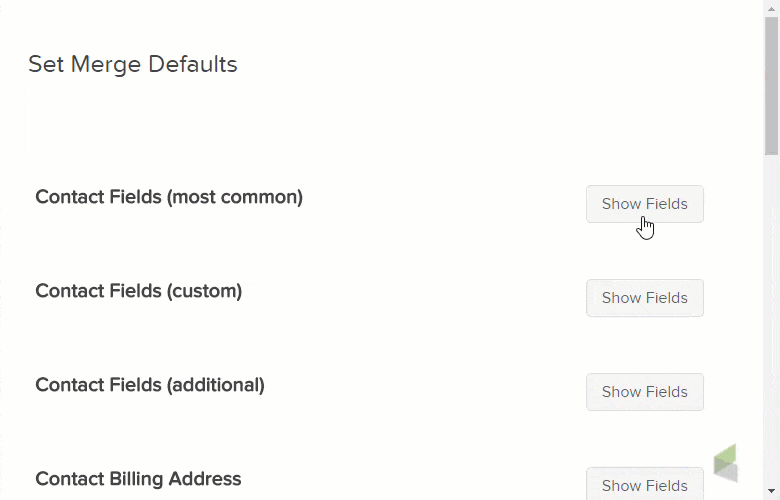
Task: Reveal the additional contact fields list
Action: coord(644,392)
